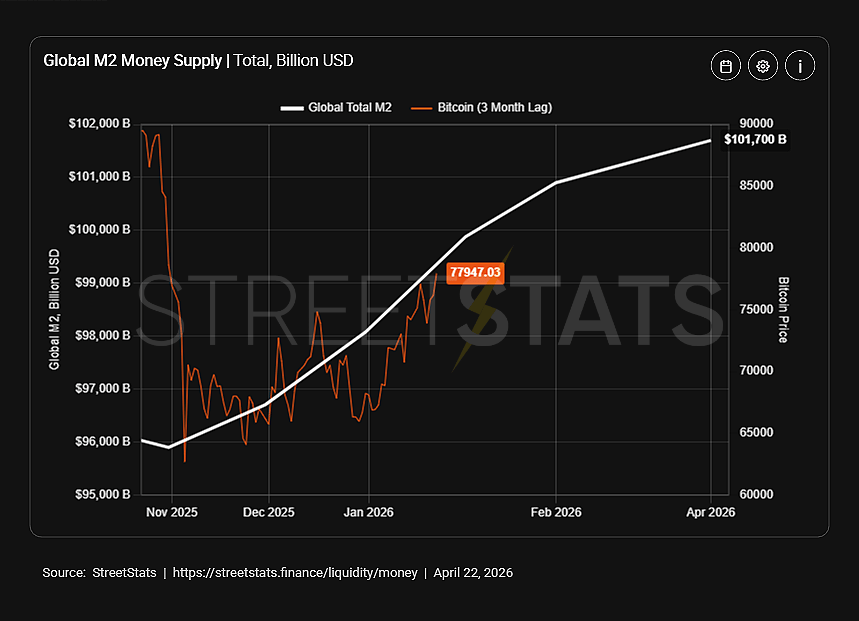Open chart settings gear icon
The height and width of the screenshot is (621, 859).
click(x=763, y=66)
